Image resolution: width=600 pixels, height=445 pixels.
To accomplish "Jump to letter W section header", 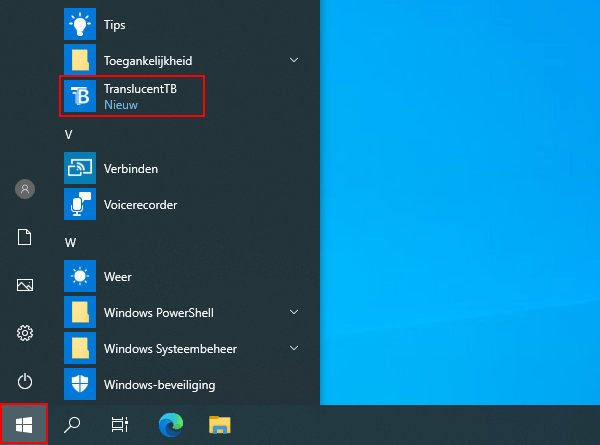I will [70, 243].
